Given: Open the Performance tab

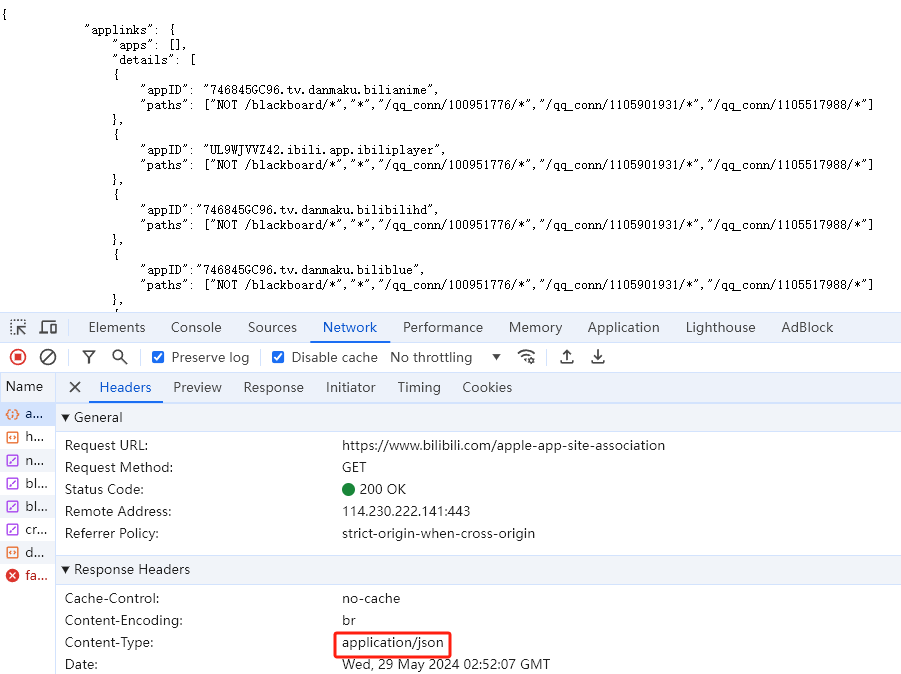Looking at the screenshot, I should click(442, 328).
